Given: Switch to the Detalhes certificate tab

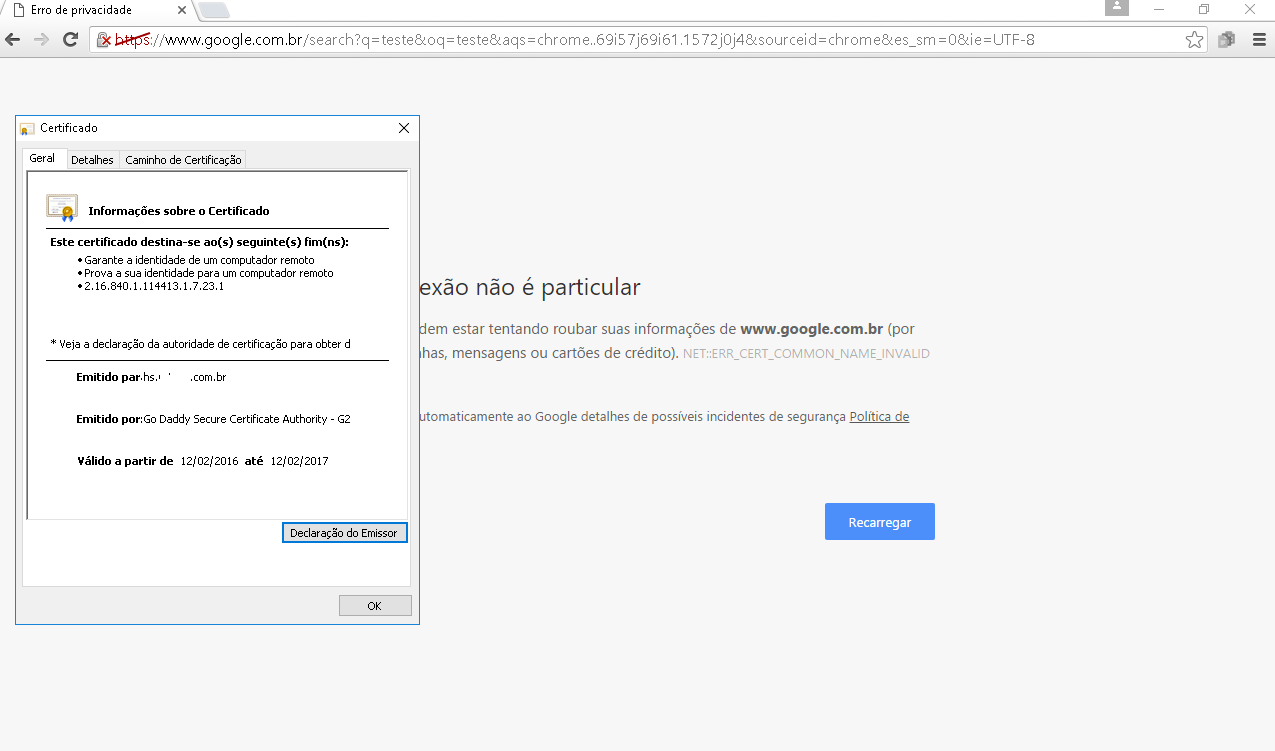Looking at the screenshot, I should pos(92,160).
